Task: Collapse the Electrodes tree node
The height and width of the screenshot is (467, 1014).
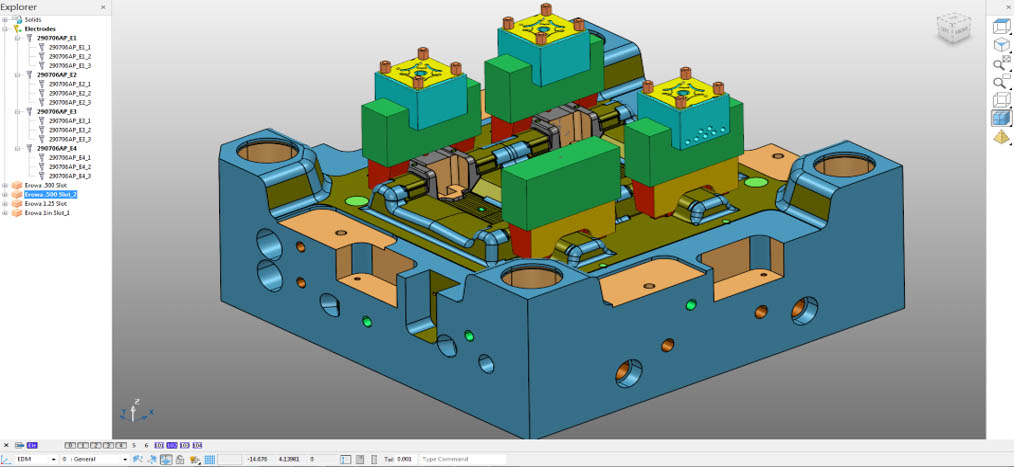Action: pos(5,29)
